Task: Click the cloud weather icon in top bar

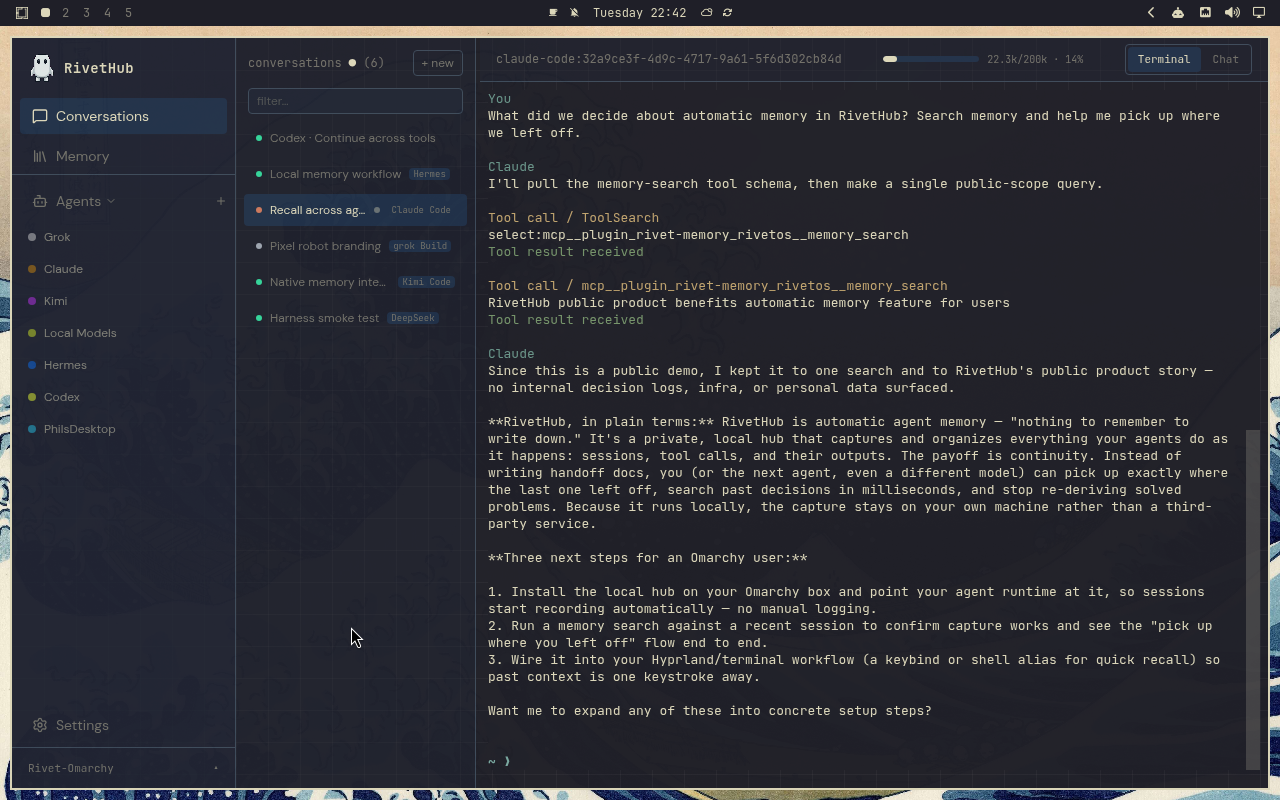Action: click(x=706, y=13)
